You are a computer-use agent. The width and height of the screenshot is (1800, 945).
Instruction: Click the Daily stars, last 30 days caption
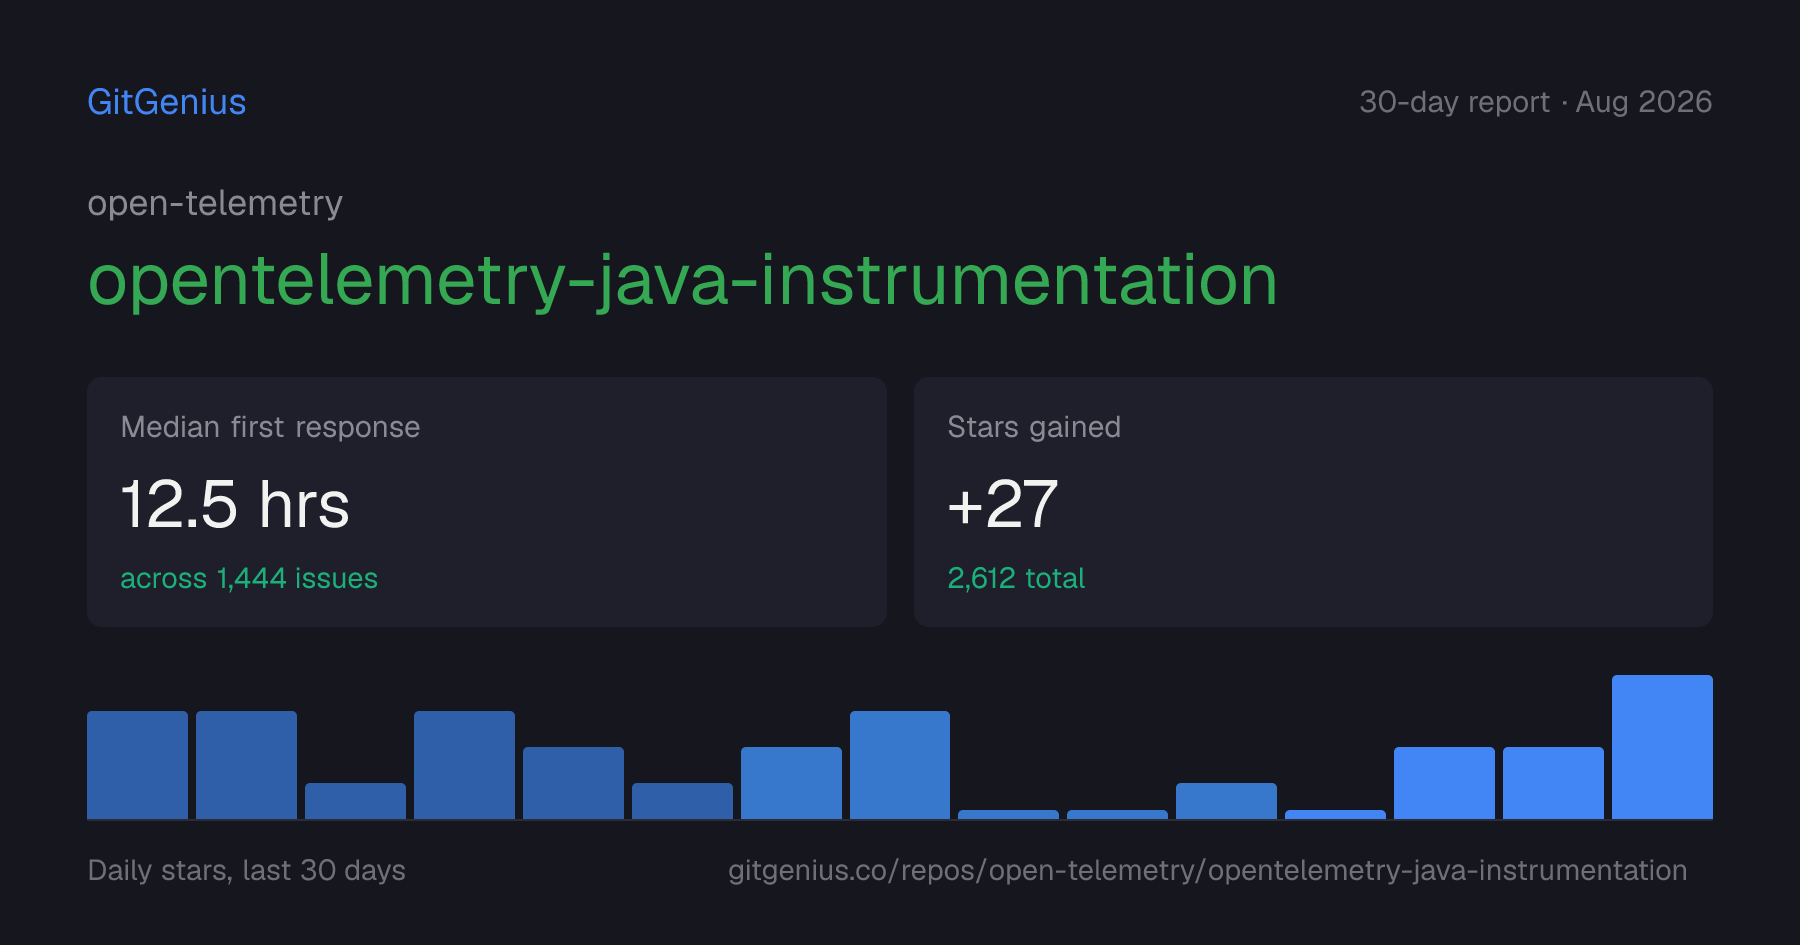point(247,870)
